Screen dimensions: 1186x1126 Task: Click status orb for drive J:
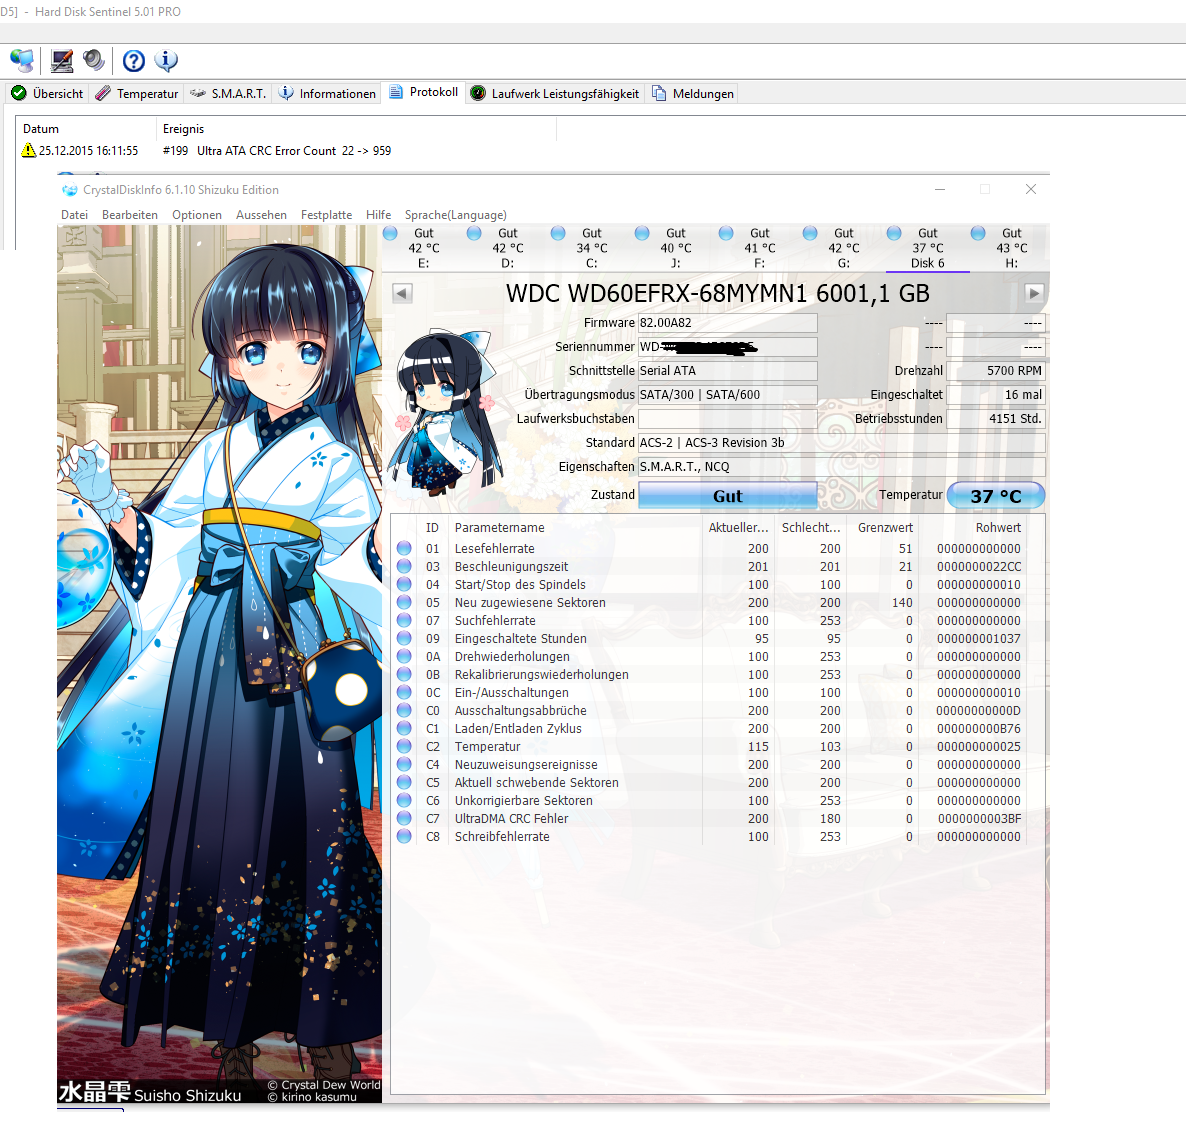[x=642, y=233]
